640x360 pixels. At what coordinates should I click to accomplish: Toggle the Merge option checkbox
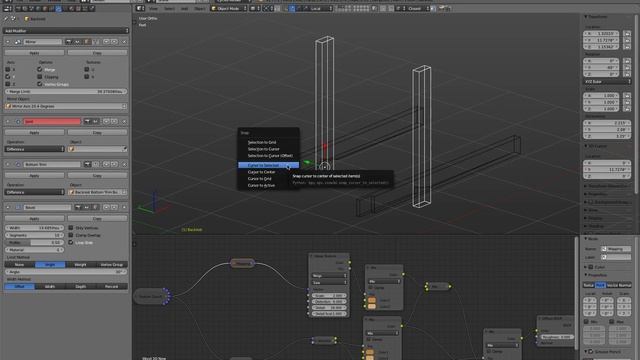pos(39,69)
